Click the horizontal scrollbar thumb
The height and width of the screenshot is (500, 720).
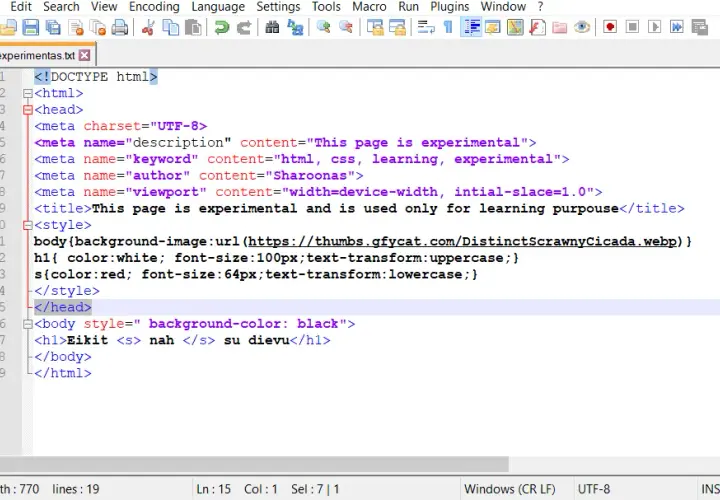254,464
